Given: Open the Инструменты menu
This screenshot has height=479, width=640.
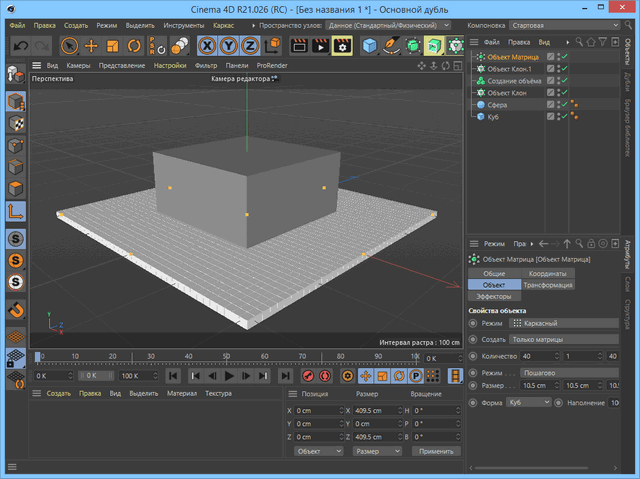Looking at the screenshot, I should click(x=183, y=24).
